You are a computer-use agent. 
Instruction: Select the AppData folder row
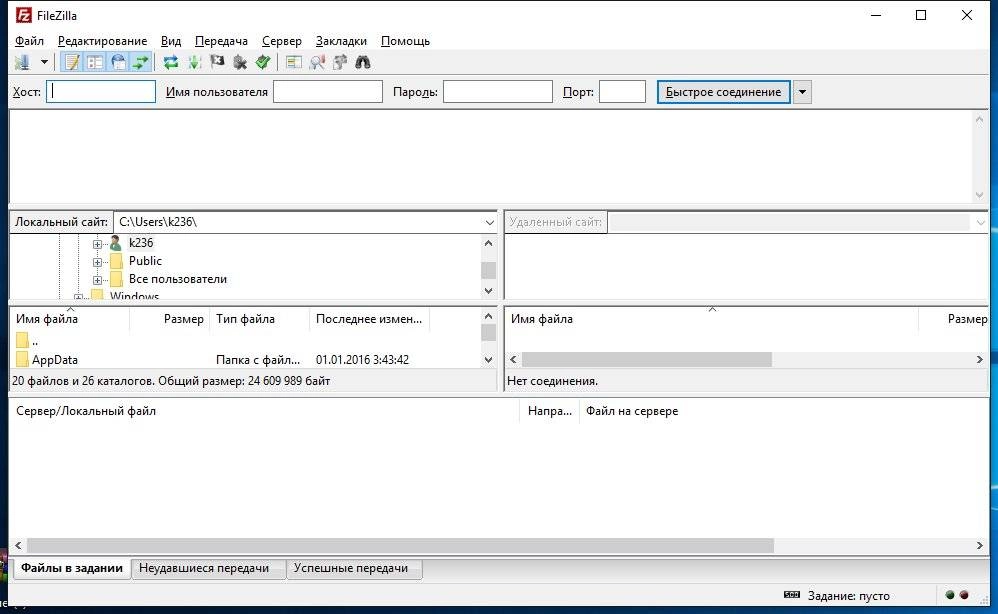tap(245, 359)
